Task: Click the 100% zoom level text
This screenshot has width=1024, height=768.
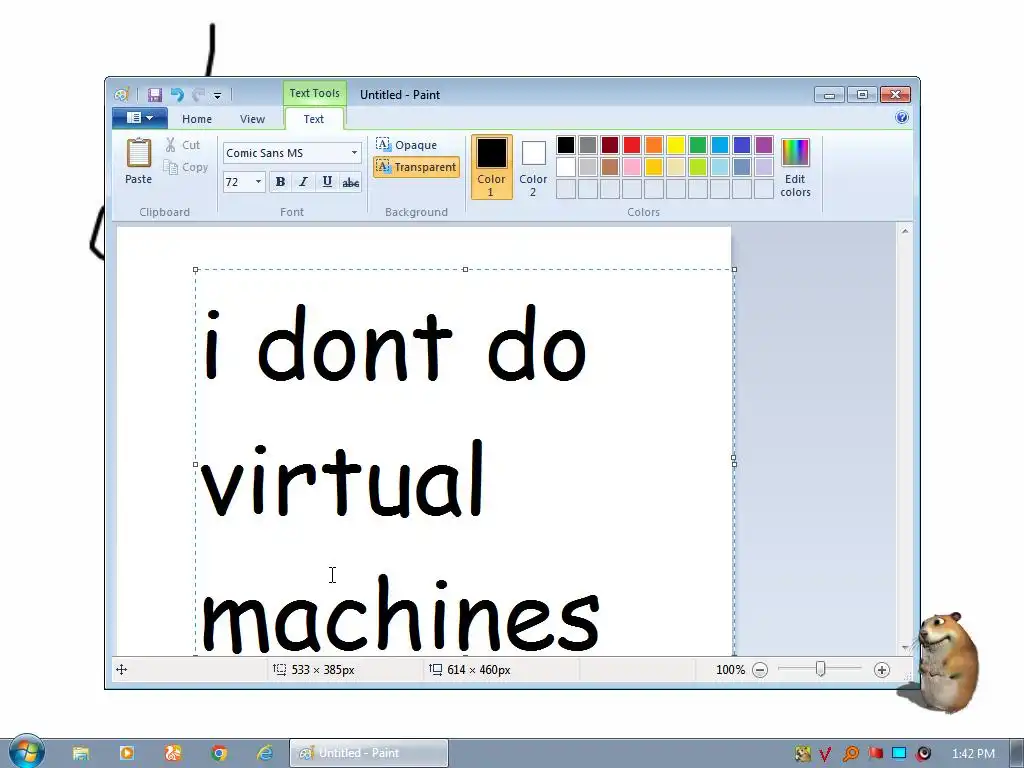Action: 730,670
